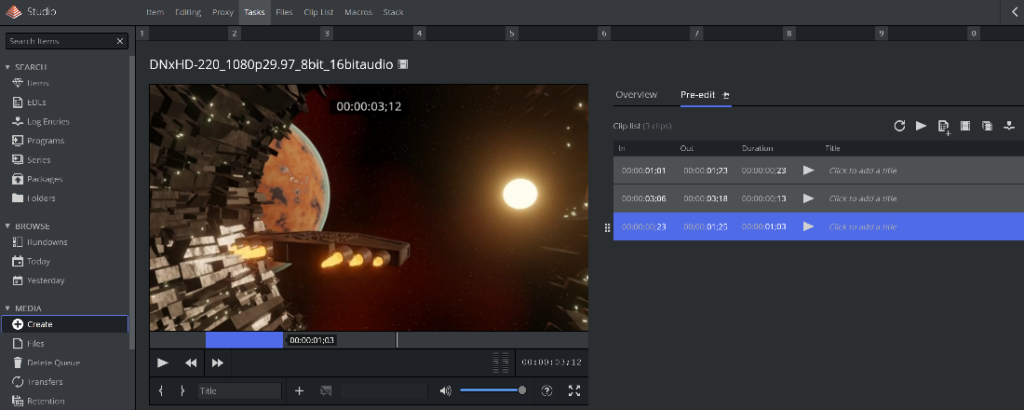1024x410 pixels.
Task: Collapse the side panel with the top-right chevron
Action: (1013, 12)
